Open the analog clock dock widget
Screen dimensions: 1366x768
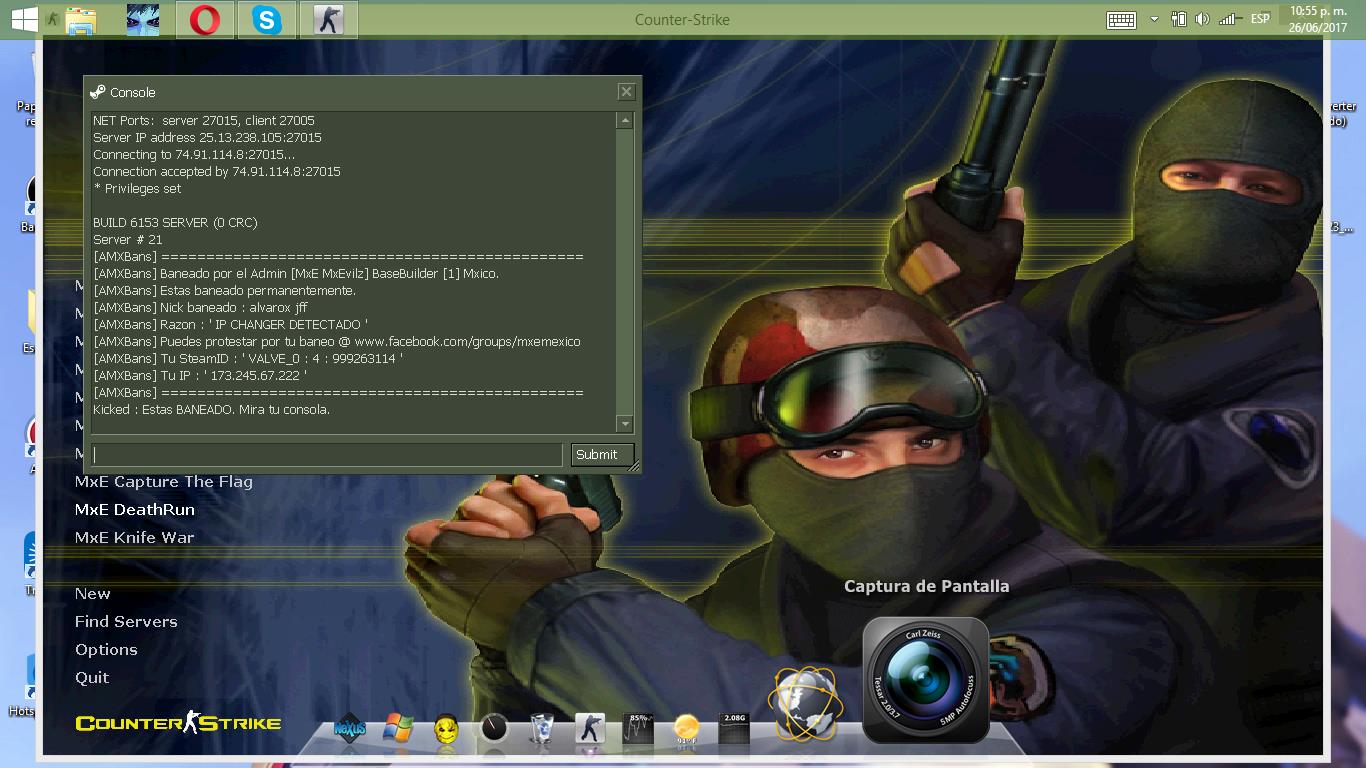pyautogui.click(x=494, y=728)
